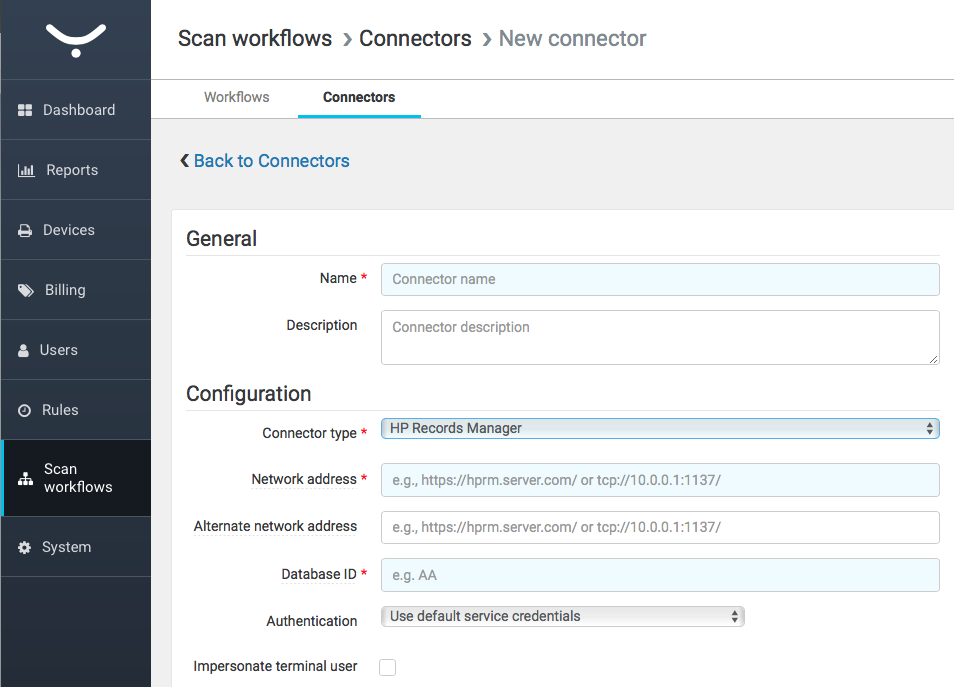This screenshot has height=687, width=954.
Task: Switch to the Workflows tab
Action: pos(237,97)
